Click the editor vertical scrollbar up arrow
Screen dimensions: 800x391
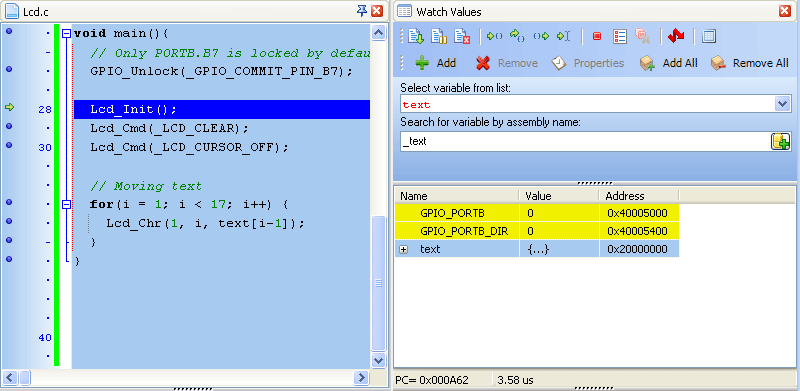(x=378, y=33)
